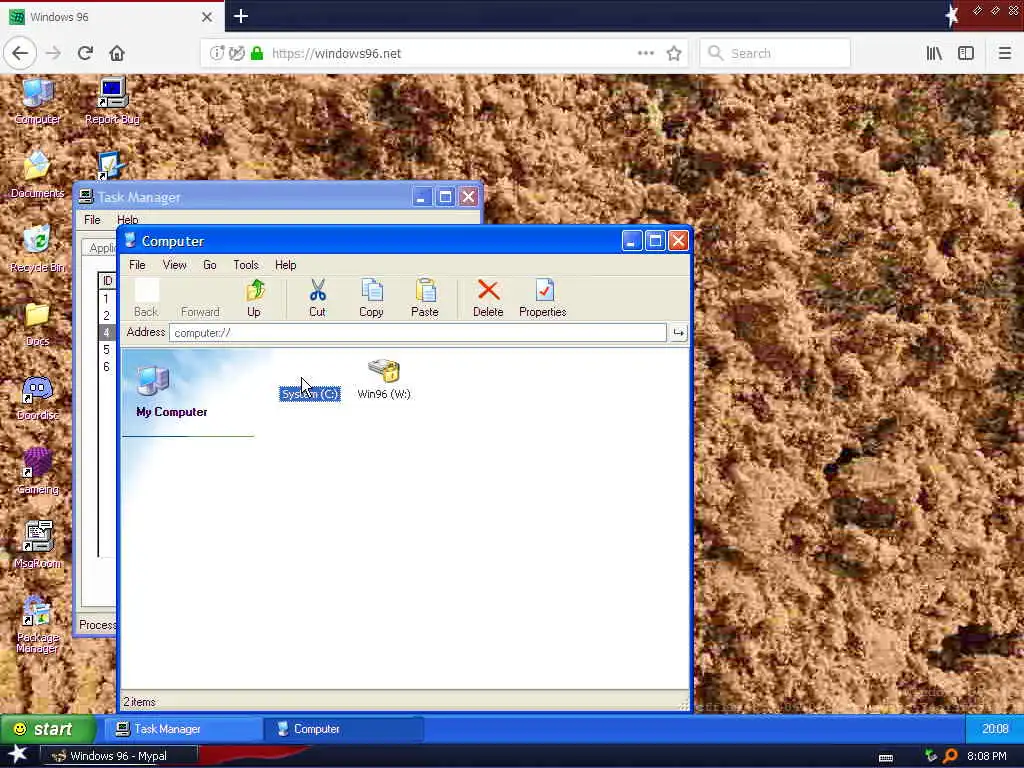The height and width of the screenshot is (768, 1024).
Task: Click the MsgRoom desktop icon
Action: coord(37,545)
